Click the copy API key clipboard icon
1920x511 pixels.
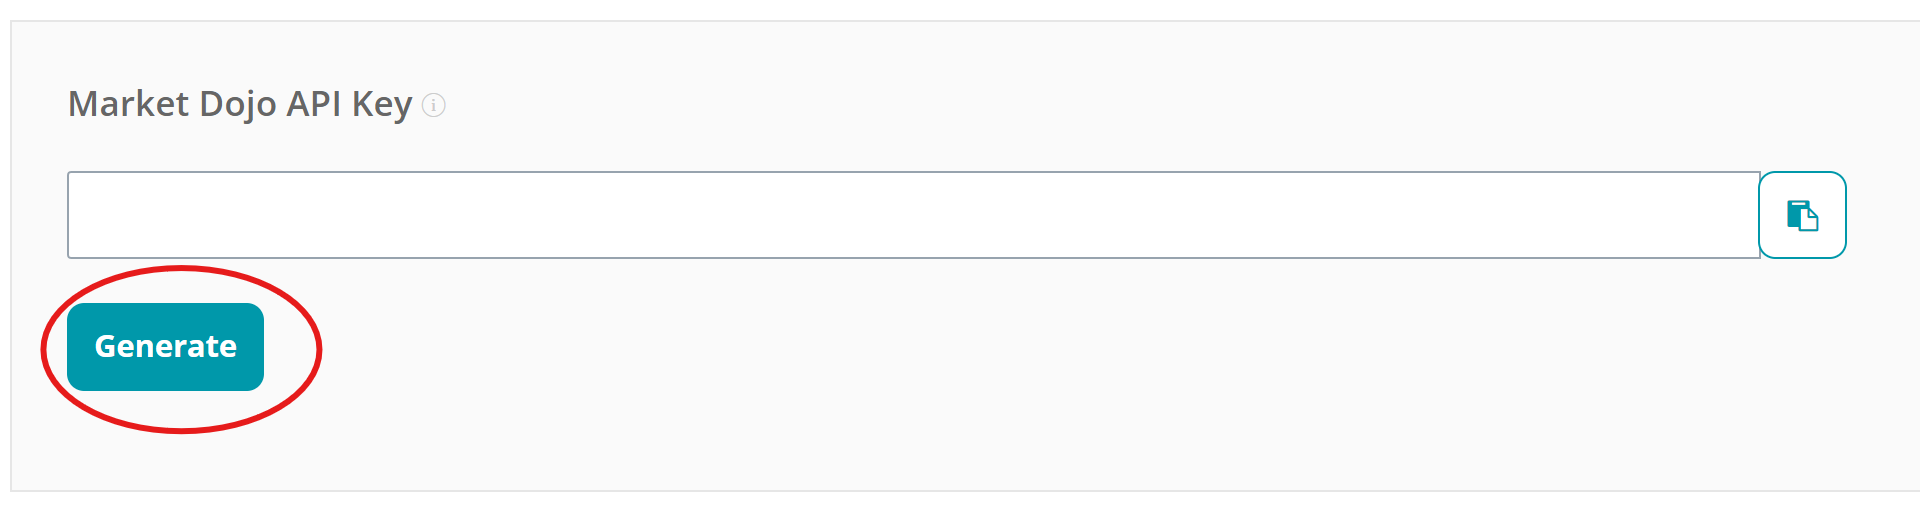tap(1802, 215)
